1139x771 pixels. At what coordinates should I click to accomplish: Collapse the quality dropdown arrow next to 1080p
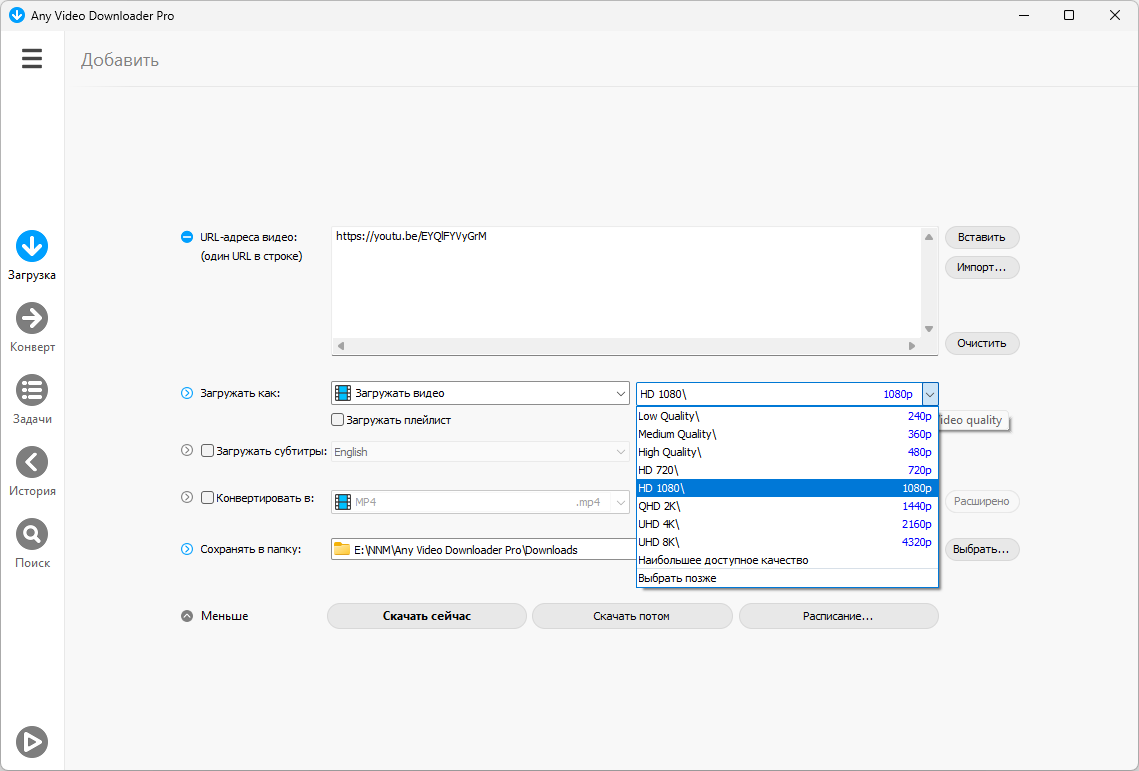(x=930, y=394)
